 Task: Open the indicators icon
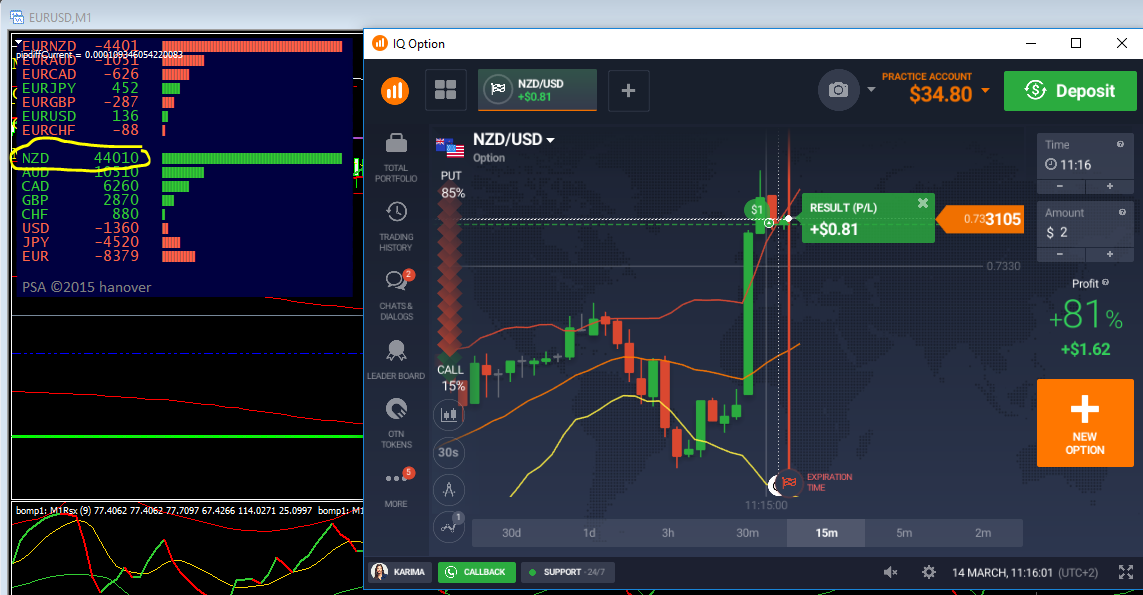449,526
